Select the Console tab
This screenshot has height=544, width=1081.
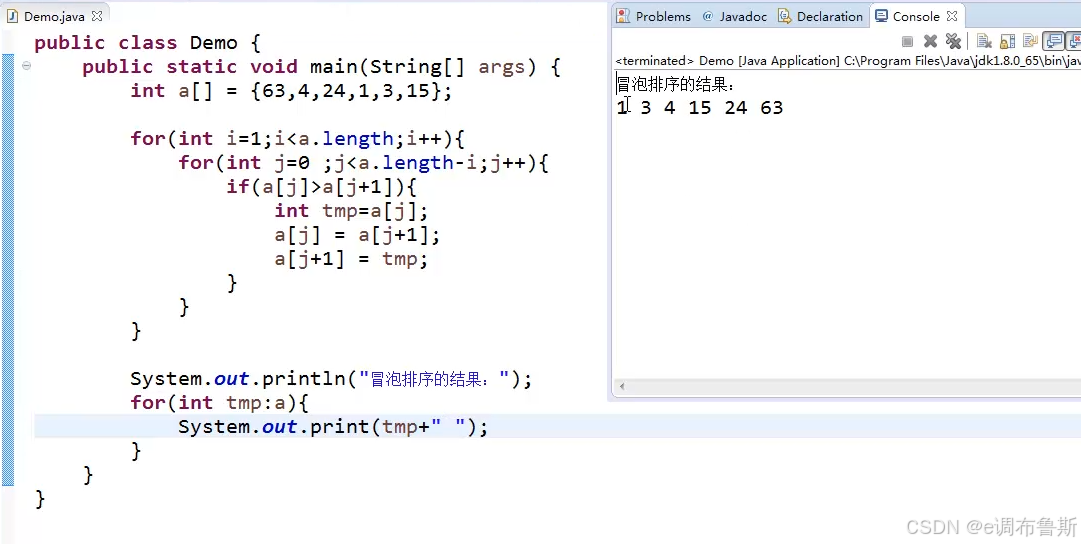[916, 16]
